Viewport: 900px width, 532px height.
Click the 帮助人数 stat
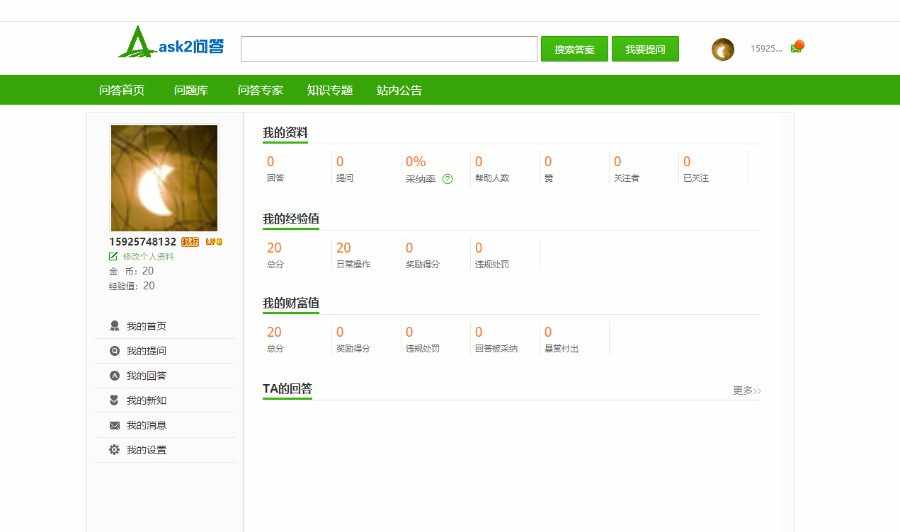point(492,169)
